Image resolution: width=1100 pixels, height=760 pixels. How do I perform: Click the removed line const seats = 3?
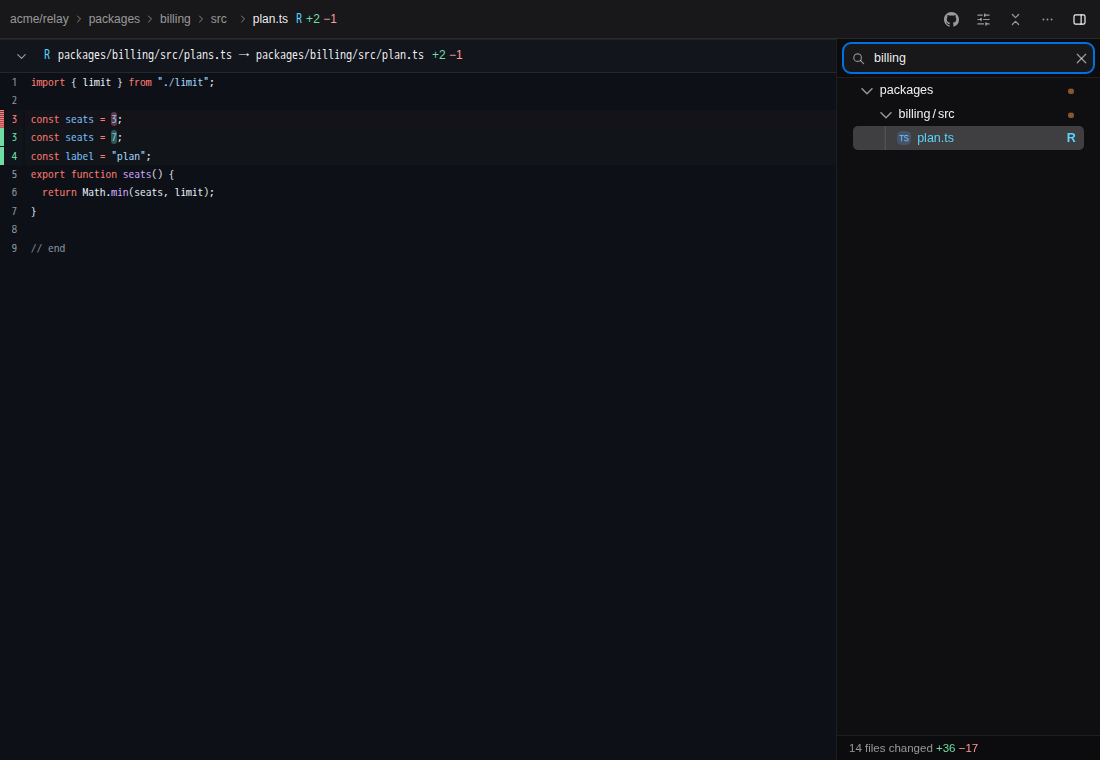point(418,119)
